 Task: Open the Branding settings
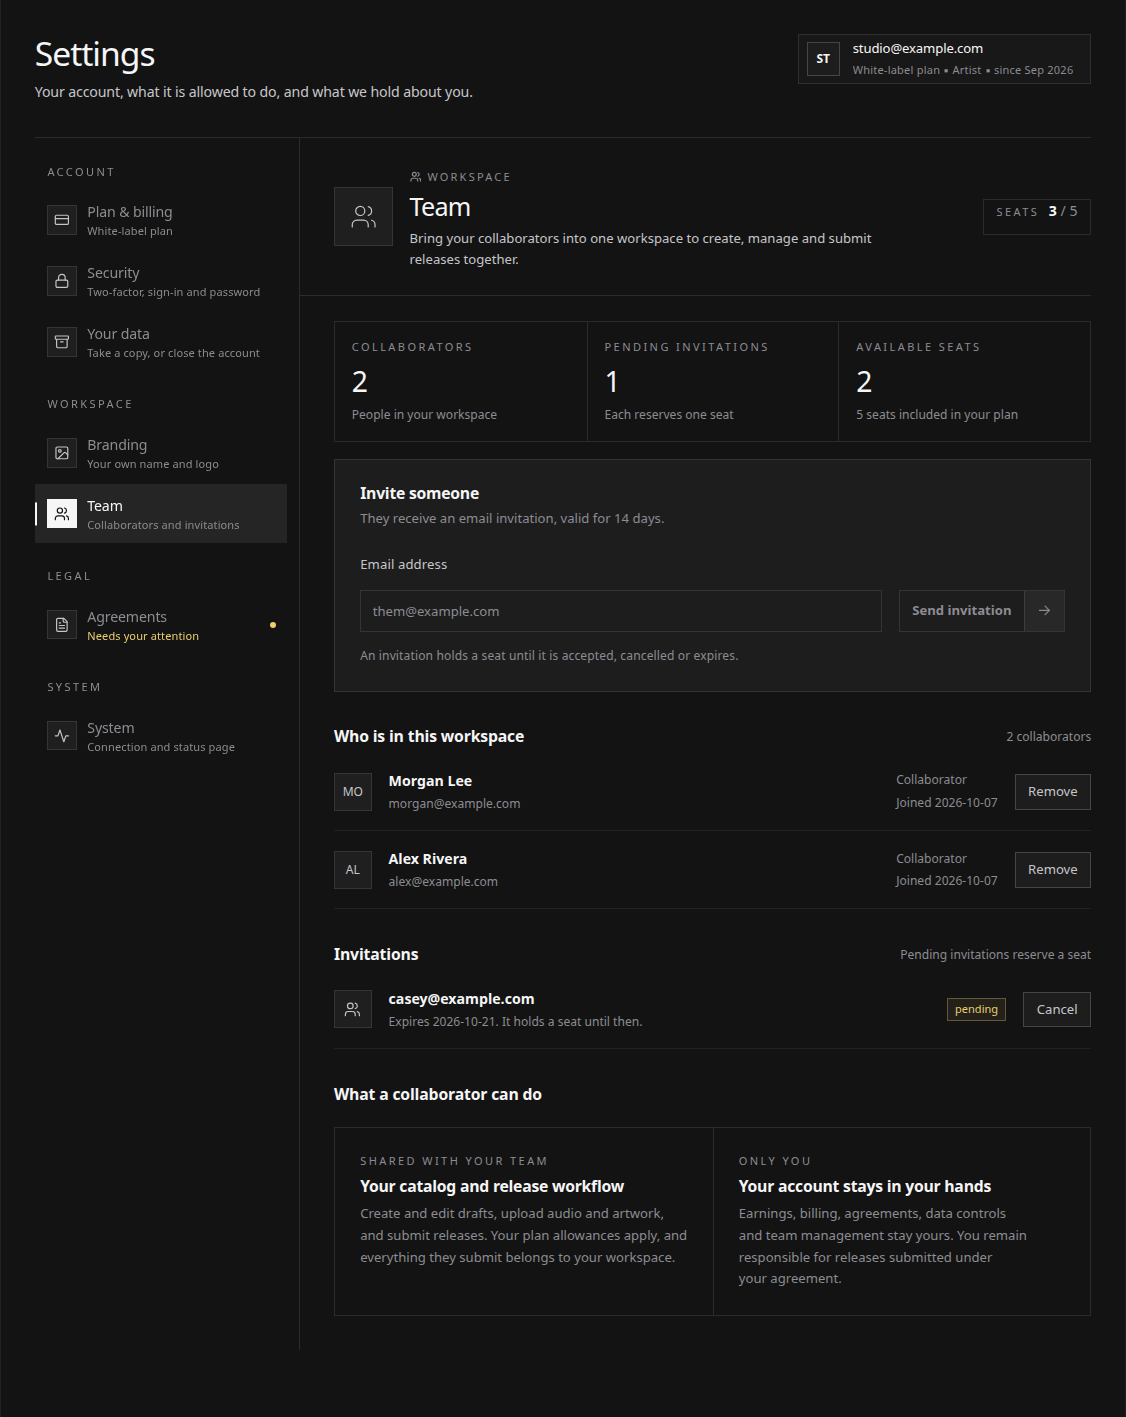[161, 453]
